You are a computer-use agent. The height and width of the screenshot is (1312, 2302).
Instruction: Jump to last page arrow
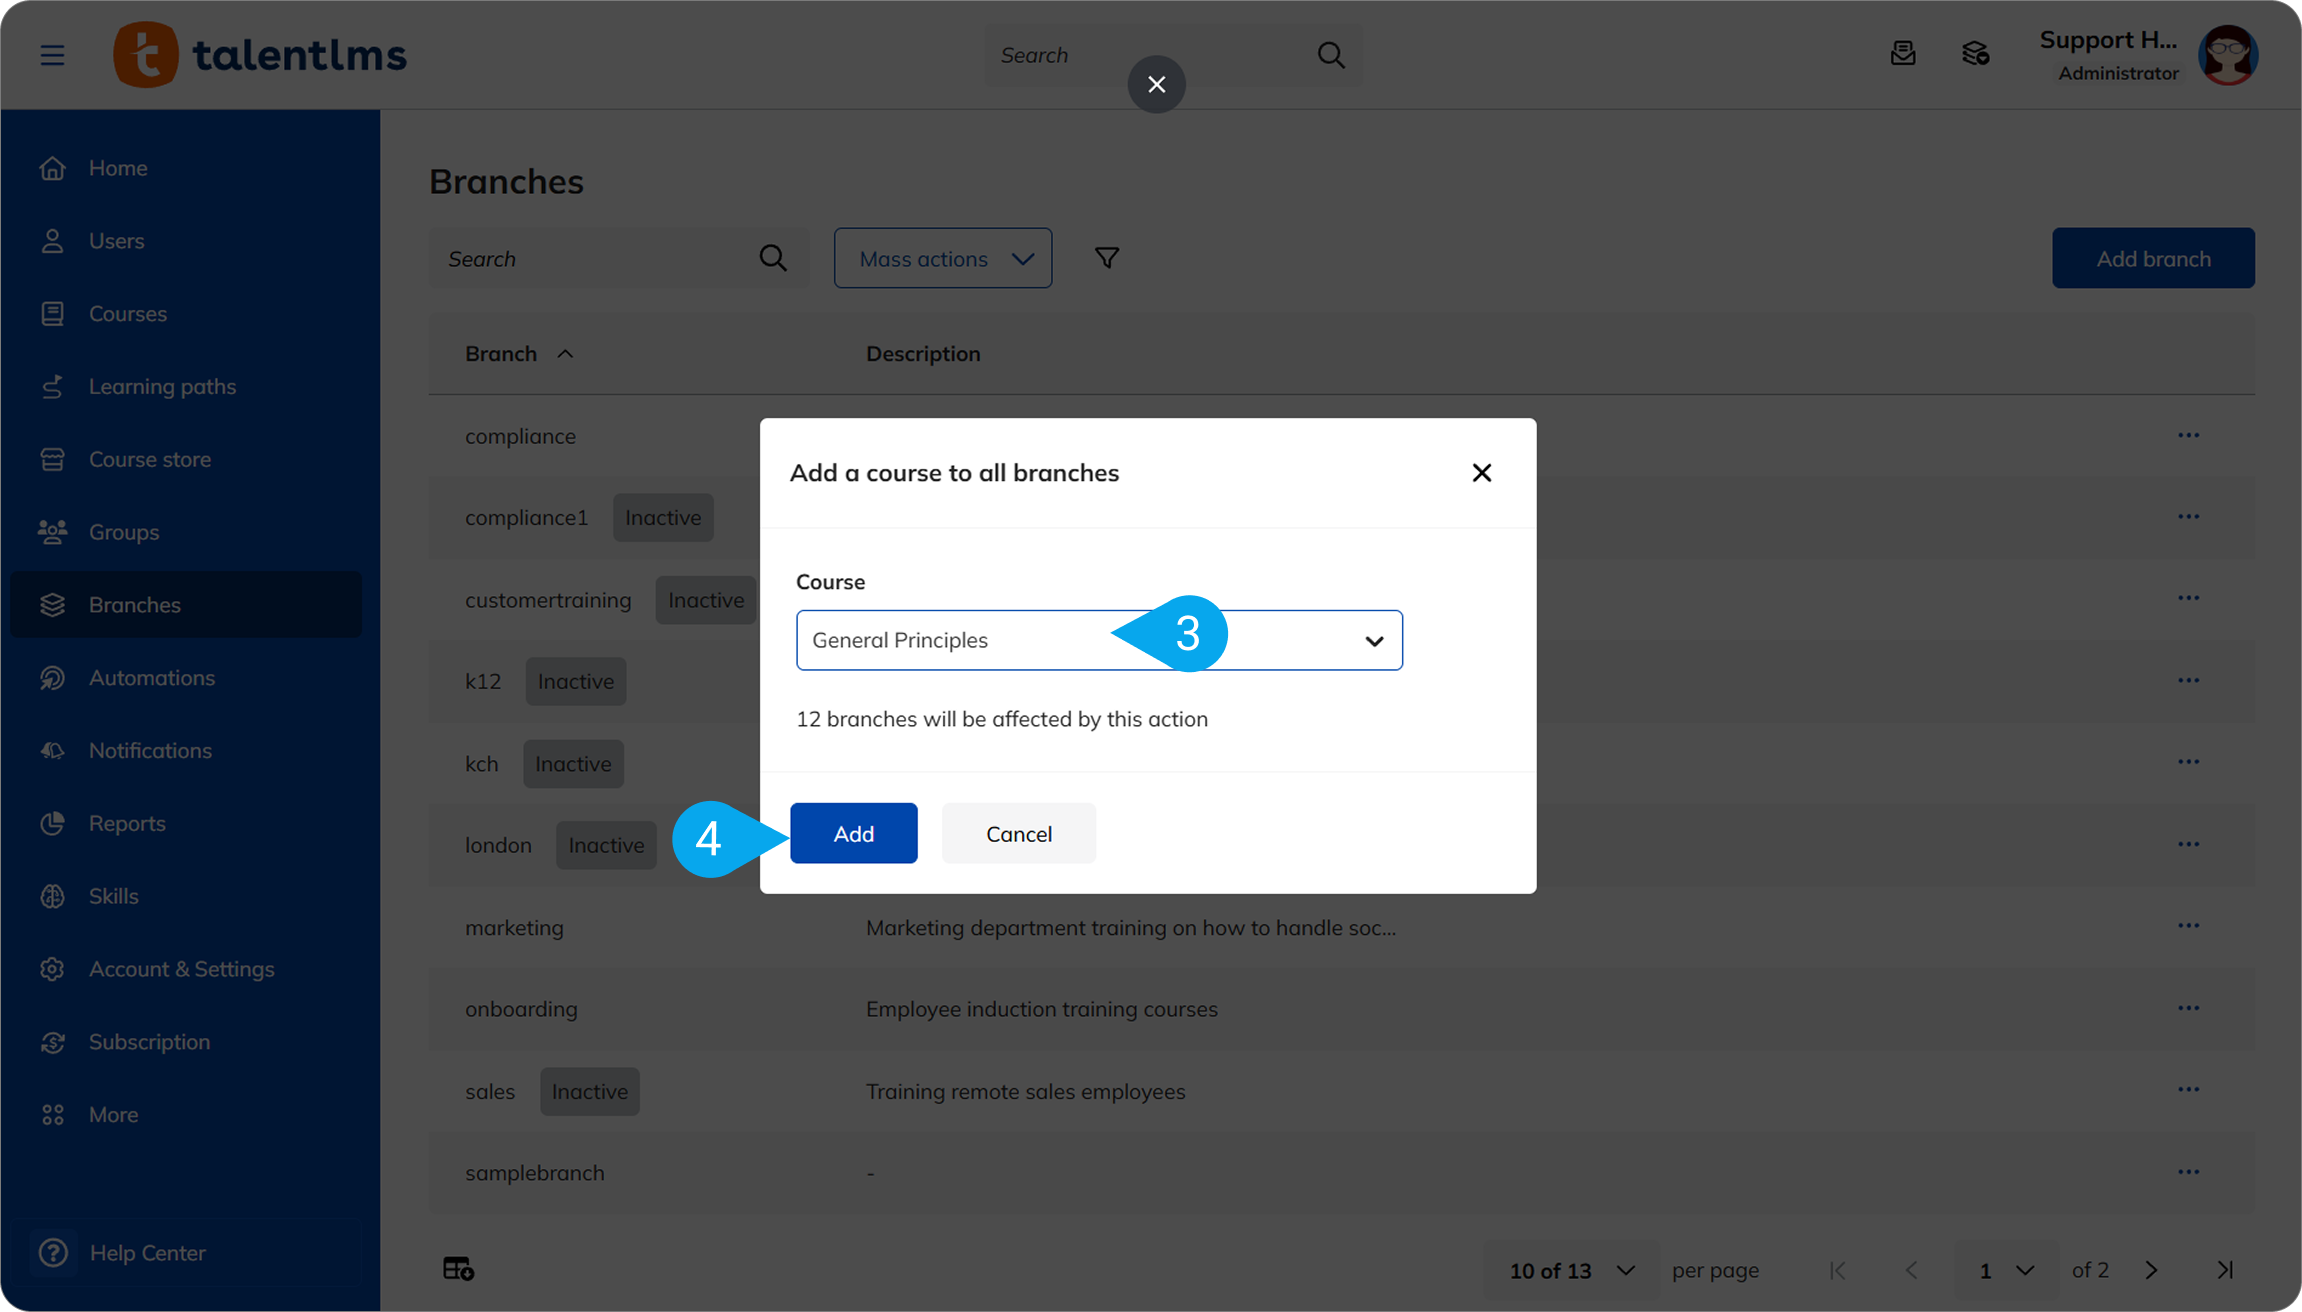coord(2224,1269)
